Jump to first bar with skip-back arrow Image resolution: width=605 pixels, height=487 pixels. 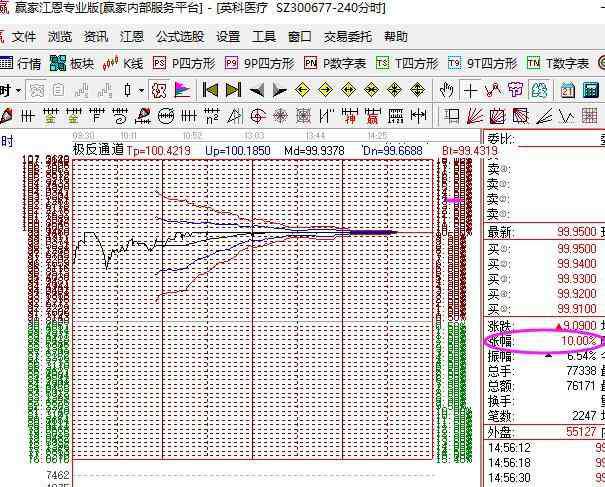[x=210, y=90]
